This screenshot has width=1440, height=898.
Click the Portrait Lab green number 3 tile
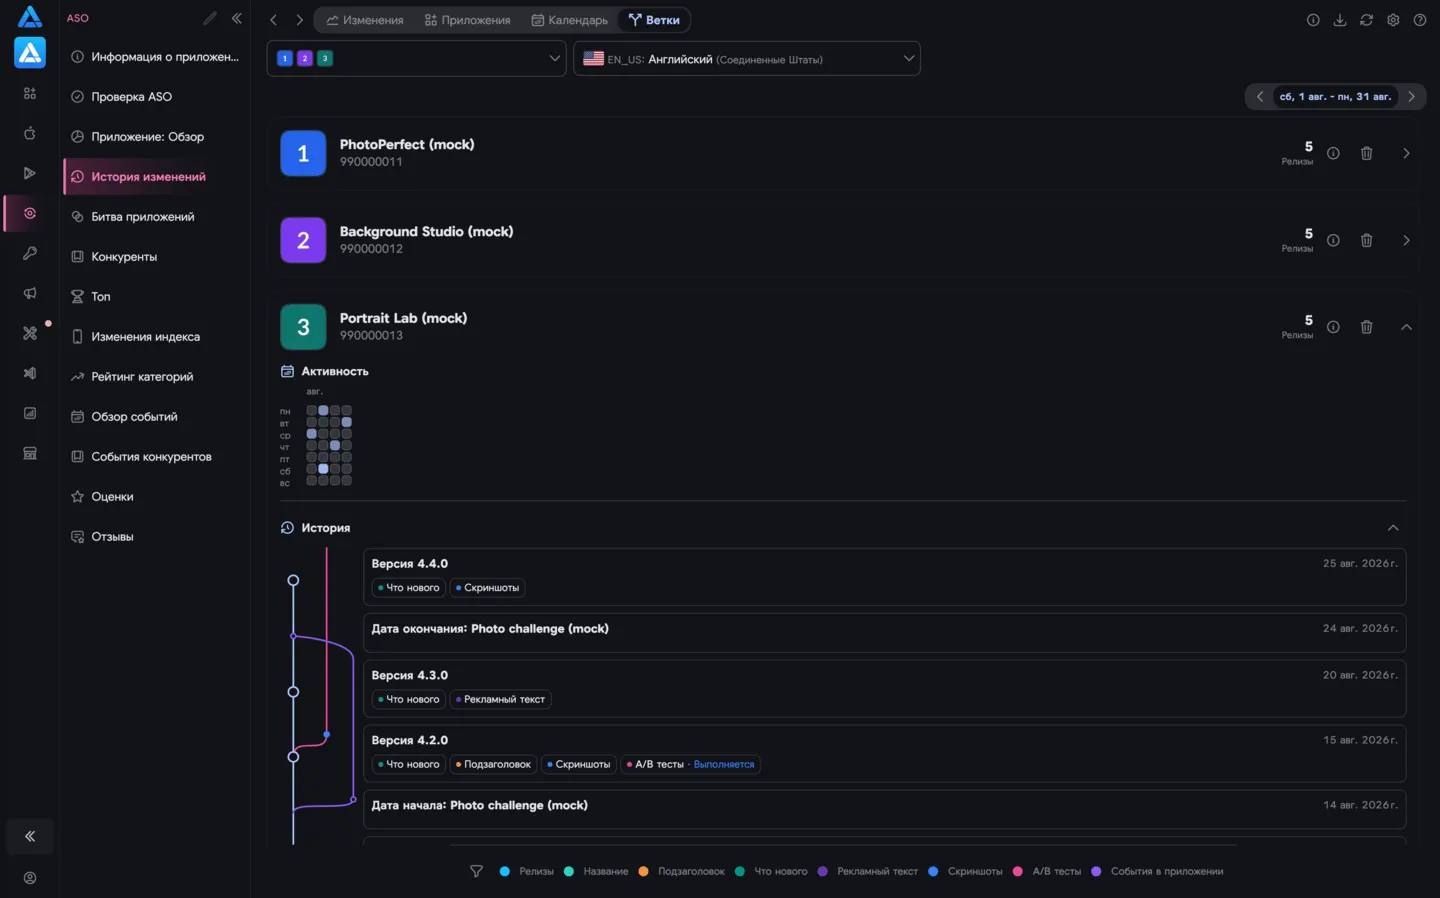pyautogui.click(x=303, y=327)
